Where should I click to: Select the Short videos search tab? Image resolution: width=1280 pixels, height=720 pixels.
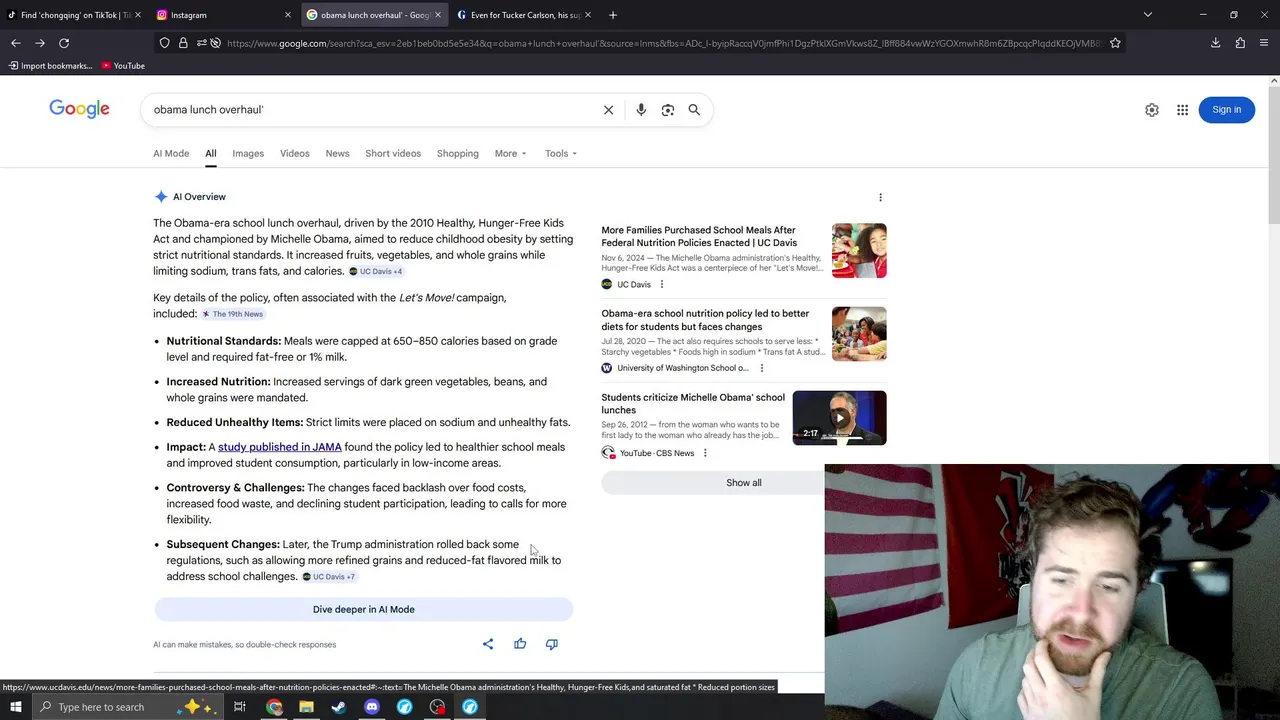coord(393,153)
